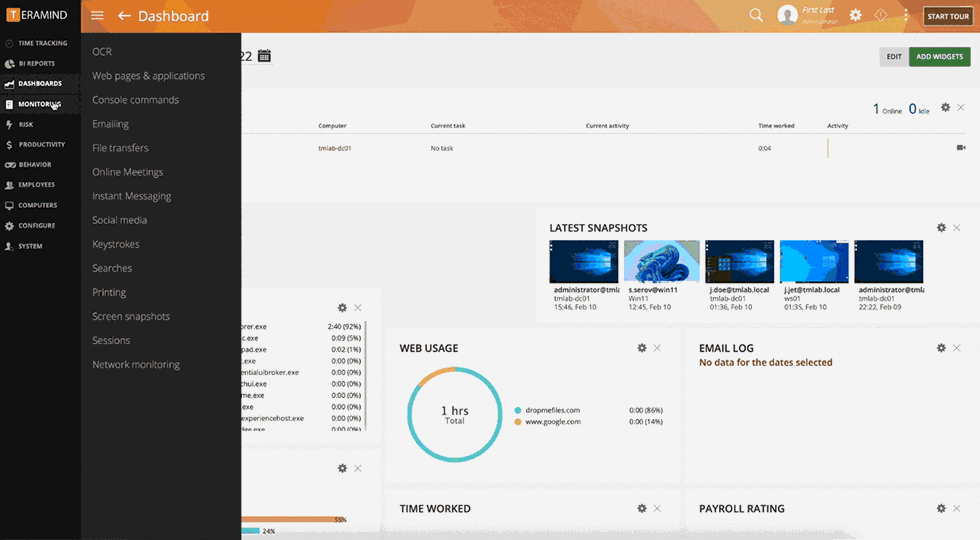Click the Web Usage donut chart
The height and width of the screenshot is (540, 980).
point(455,415)
